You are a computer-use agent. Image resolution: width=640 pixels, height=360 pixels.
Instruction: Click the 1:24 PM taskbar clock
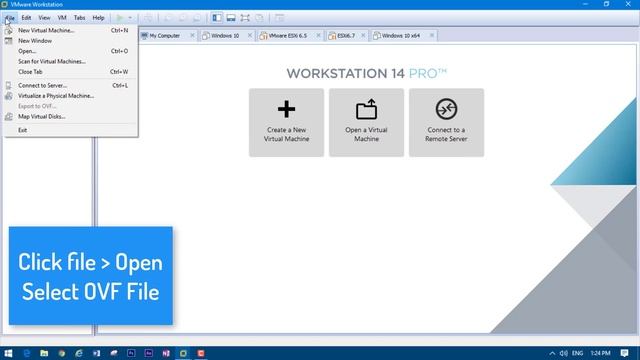coord(600,353)
